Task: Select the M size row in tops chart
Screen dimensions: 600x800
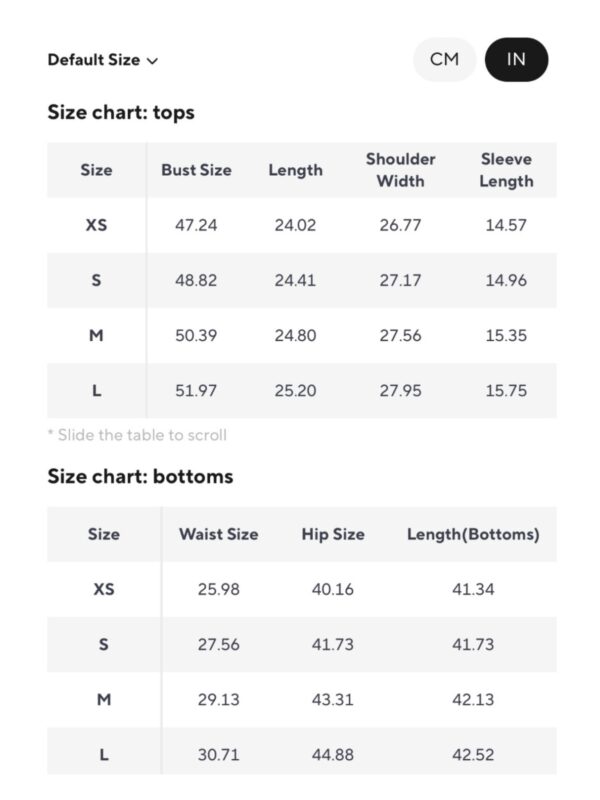Action: (302, 335)
